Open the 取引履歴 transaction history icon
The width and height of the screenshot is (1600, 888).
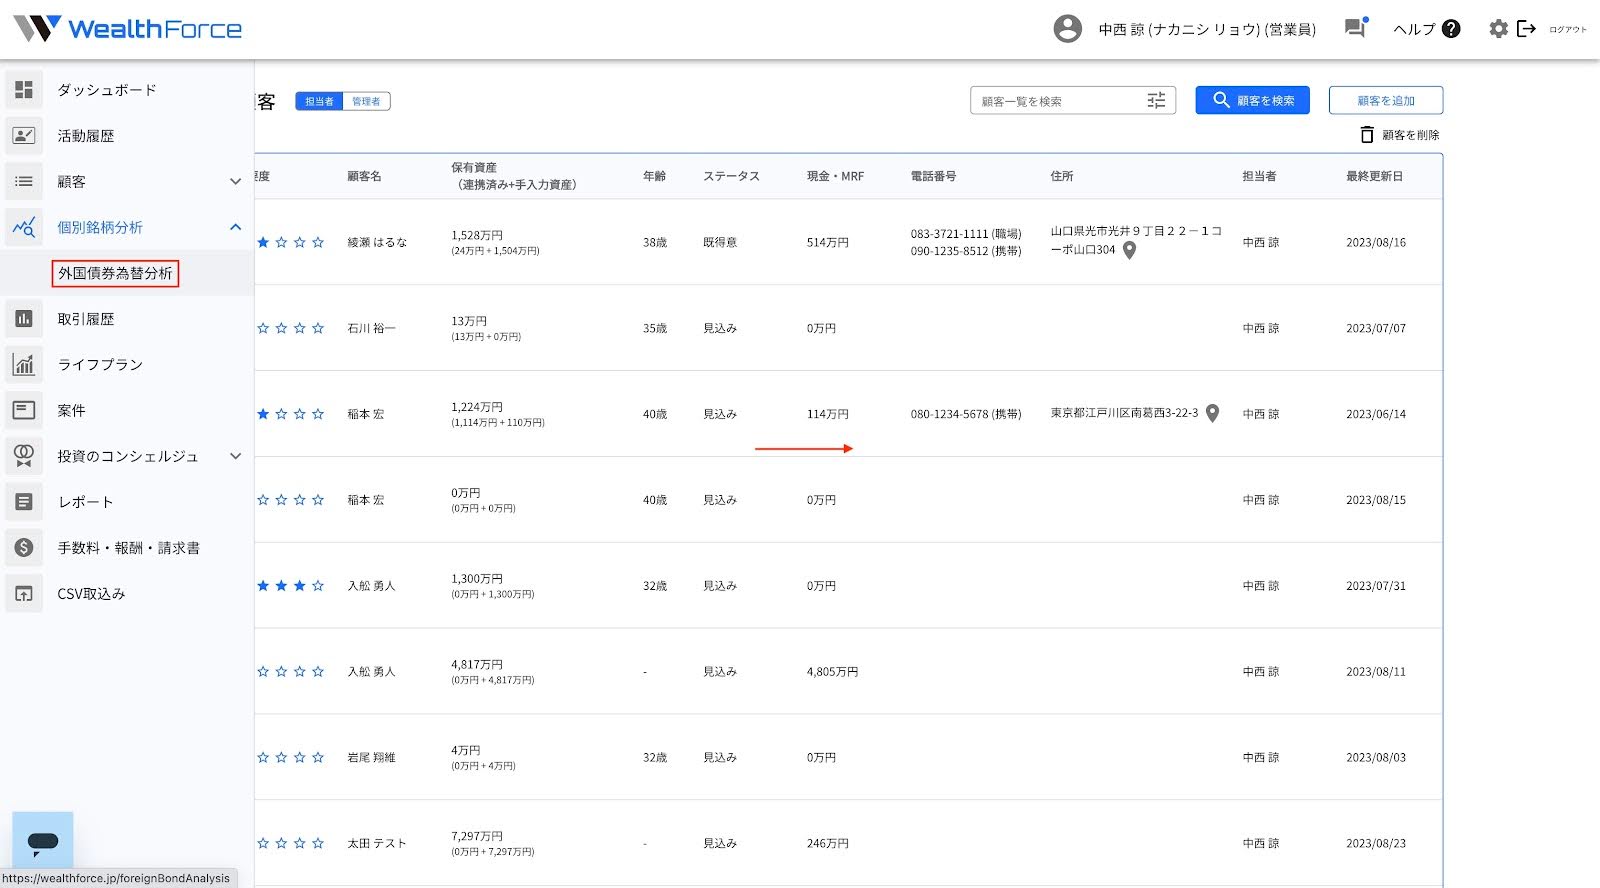24,319
